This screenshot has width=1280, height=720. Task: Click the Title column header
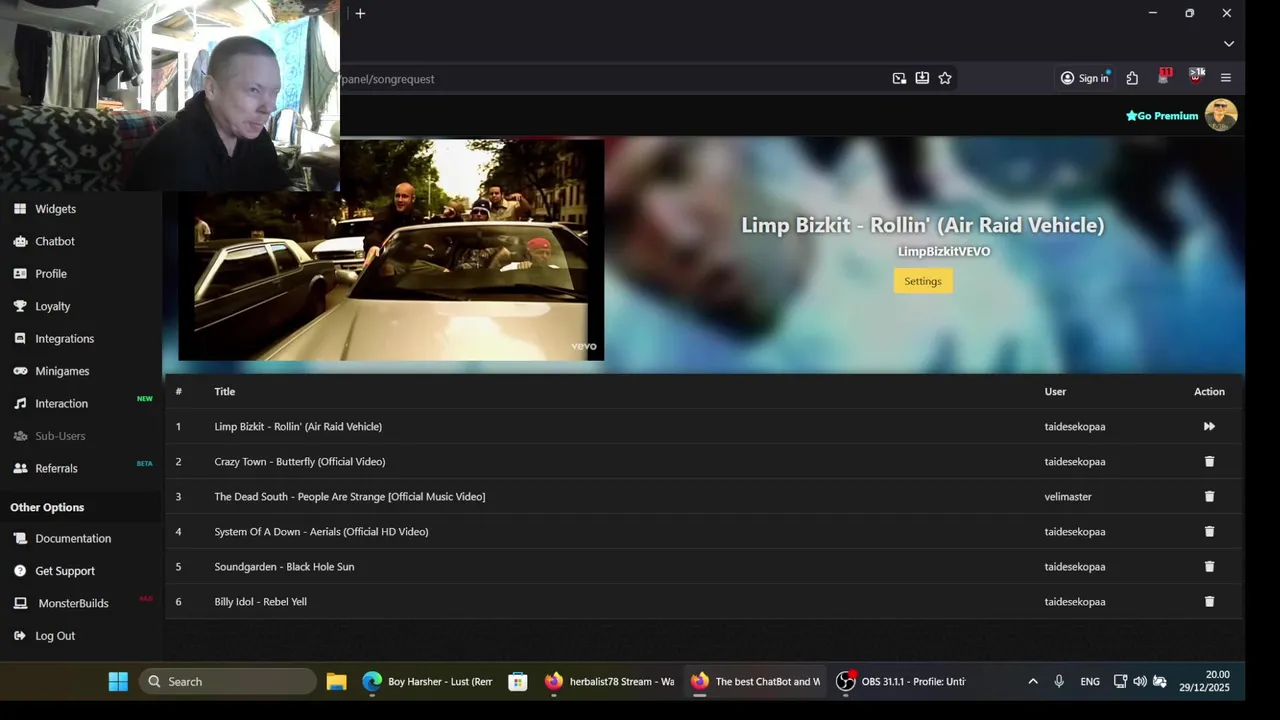pyautogui.click(x=224, y=392)
